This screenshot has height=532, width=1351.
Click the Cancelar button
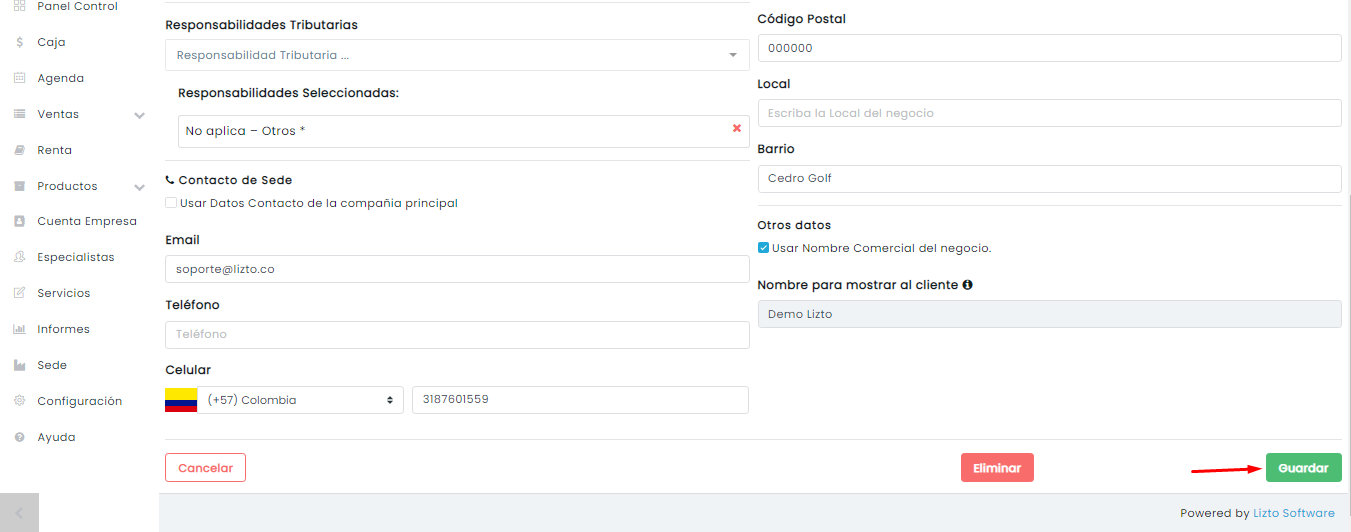click(205, 468)
